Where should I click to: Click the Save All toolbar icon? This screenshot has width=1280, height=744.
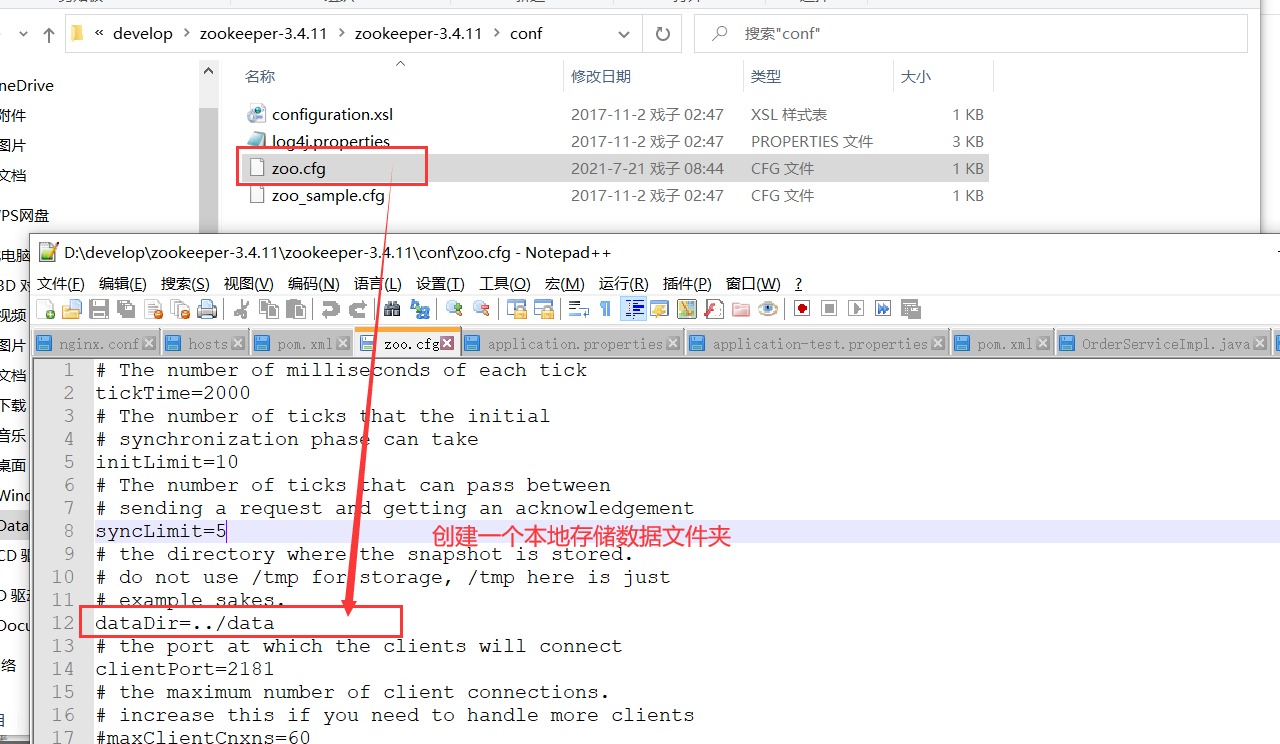tap(126, 309)
